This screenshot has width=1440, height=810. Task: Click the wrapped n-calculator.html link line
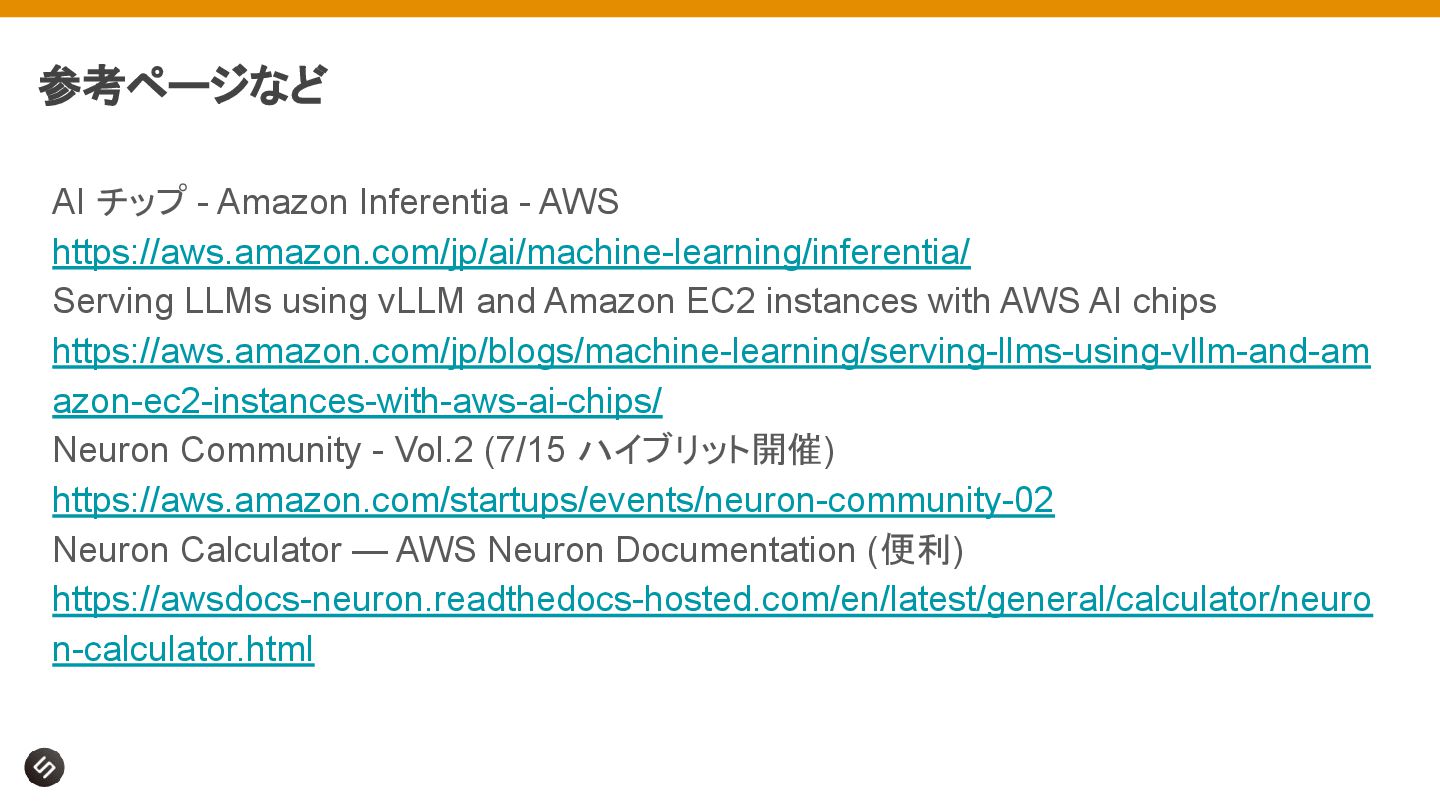183,649
